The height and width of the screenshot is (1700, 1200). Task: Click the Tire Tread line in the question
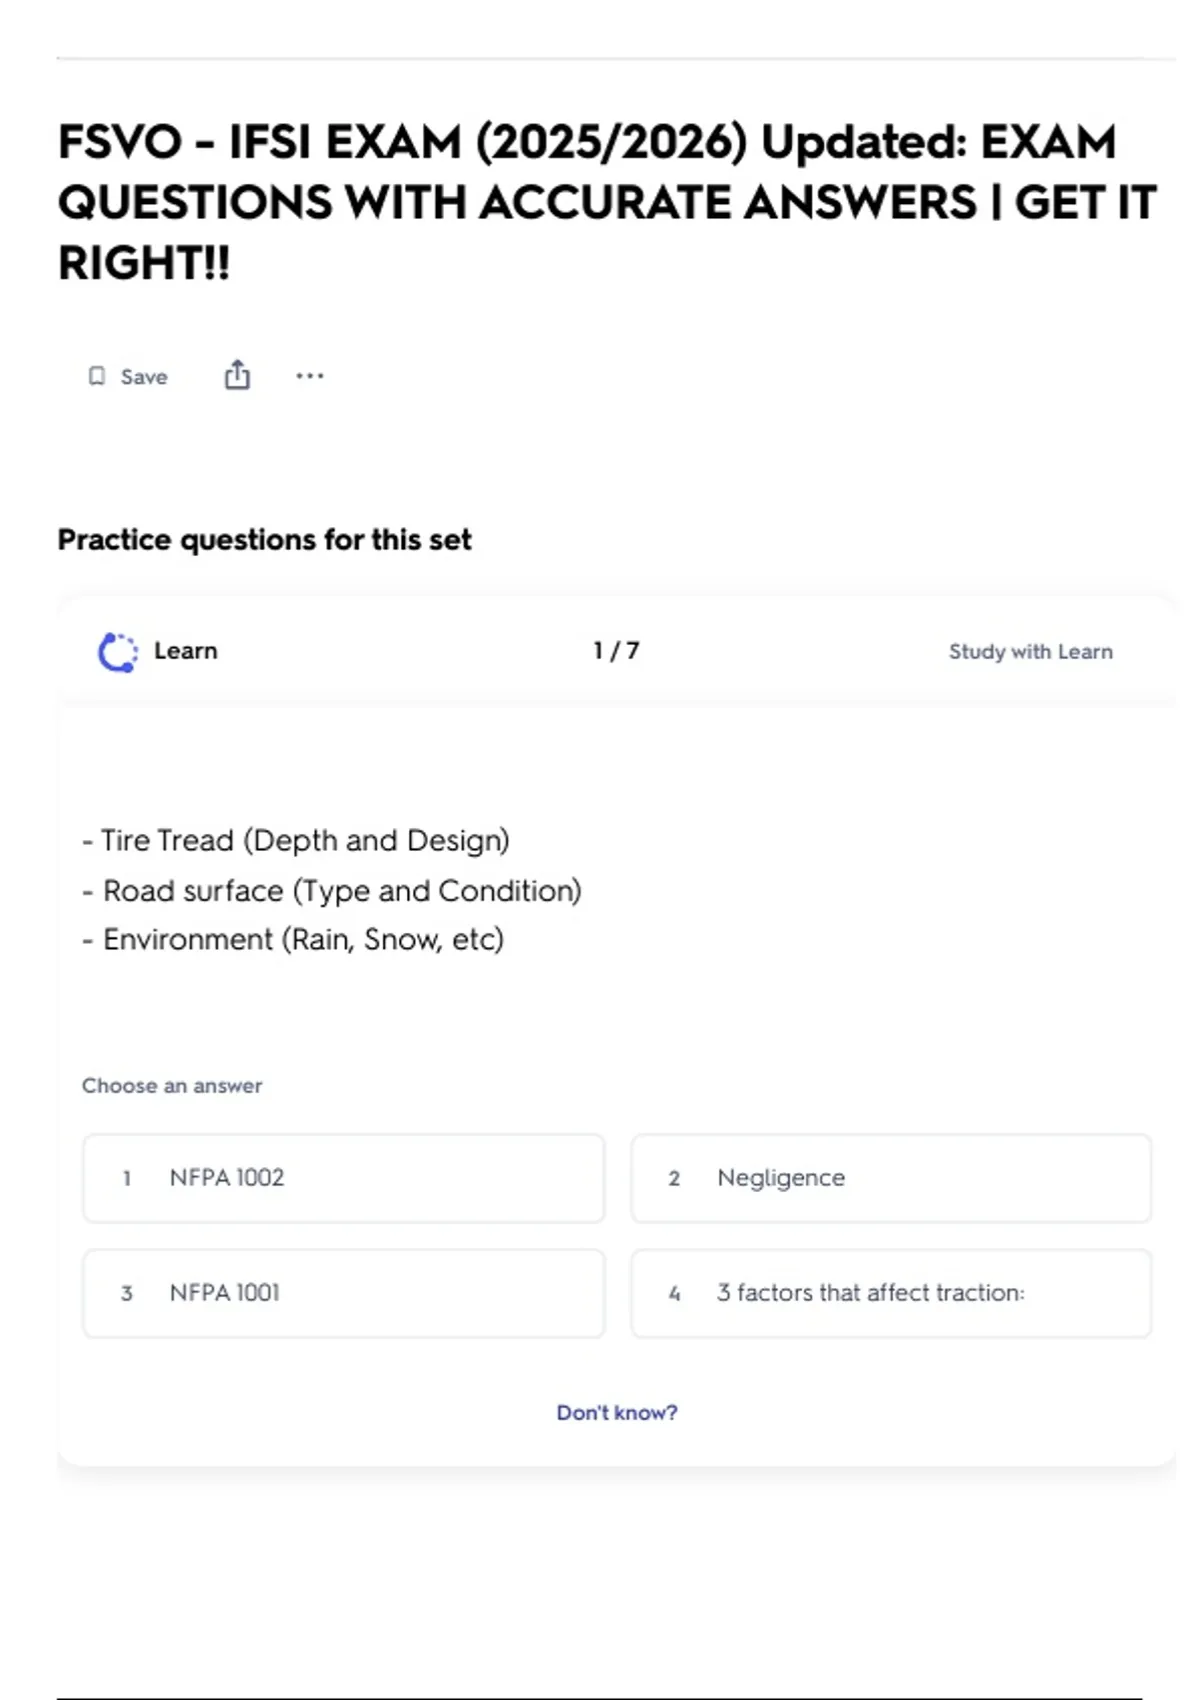click(296, 841)
